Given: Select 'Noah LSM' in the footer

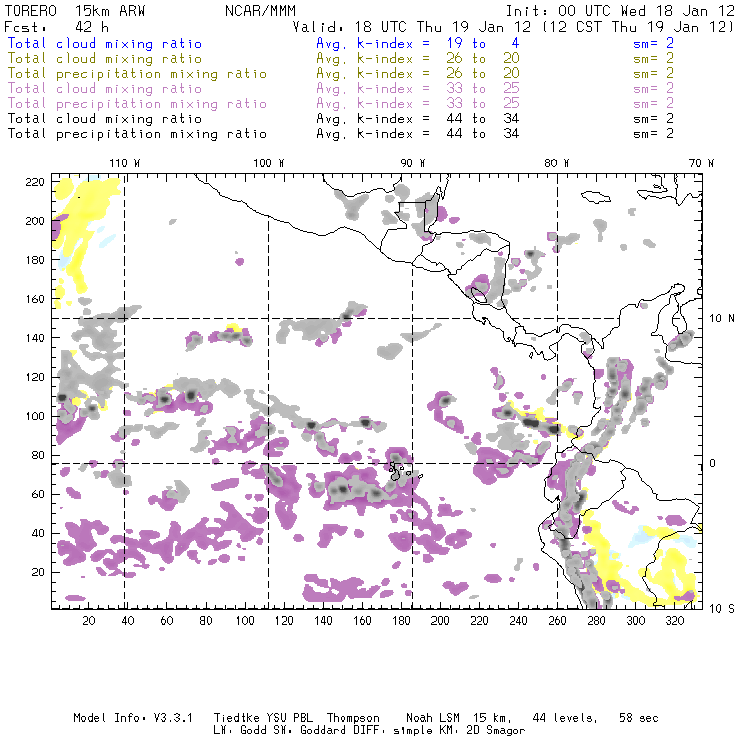Looking at the screenshot, I should click(x=433, y=718).
